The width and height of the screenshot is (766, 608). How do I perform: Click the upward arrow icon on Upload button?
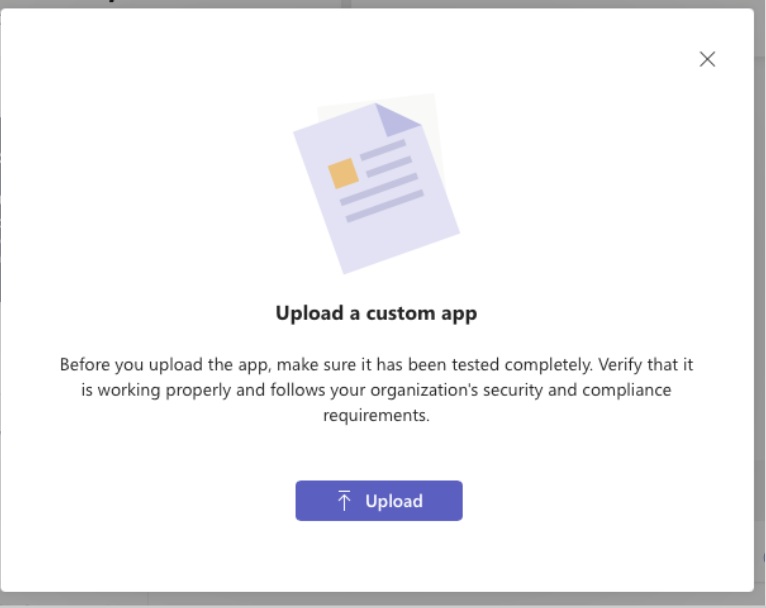(344, 501)
